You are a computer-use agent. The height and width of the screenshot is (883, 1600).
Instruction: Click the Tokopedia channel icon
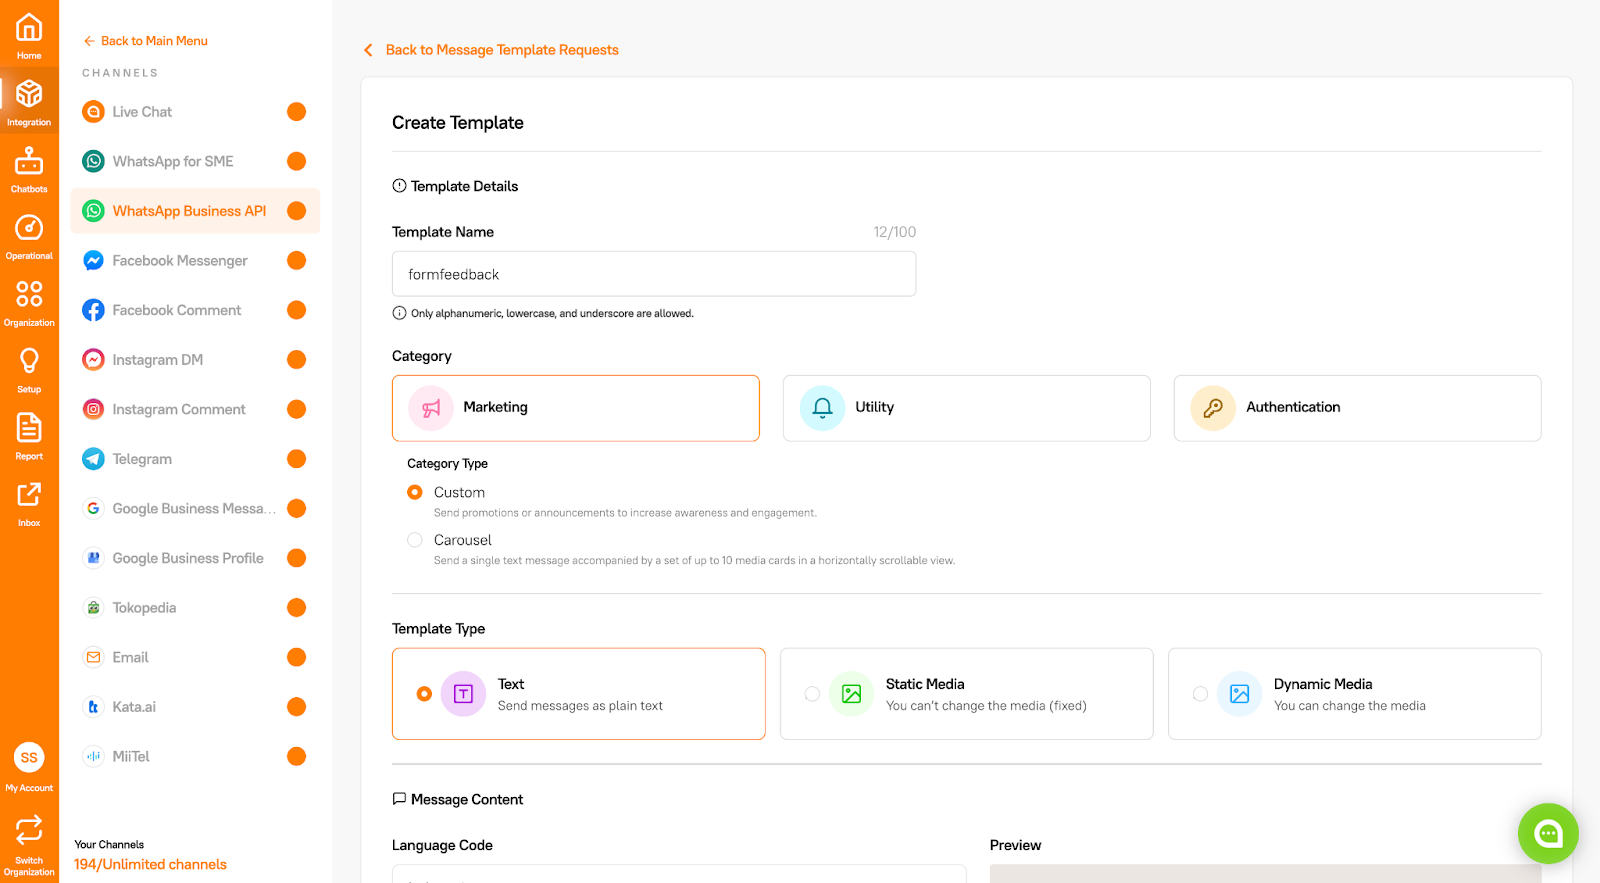[93, 607]
